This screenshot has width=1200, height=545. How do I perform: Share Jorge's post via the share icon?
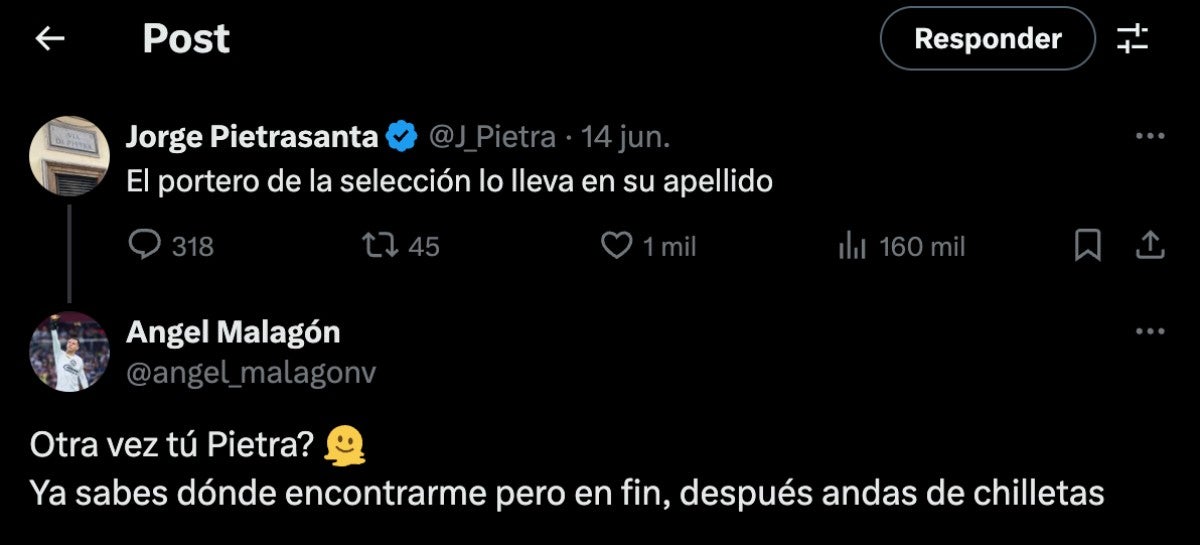[1150, 245]
